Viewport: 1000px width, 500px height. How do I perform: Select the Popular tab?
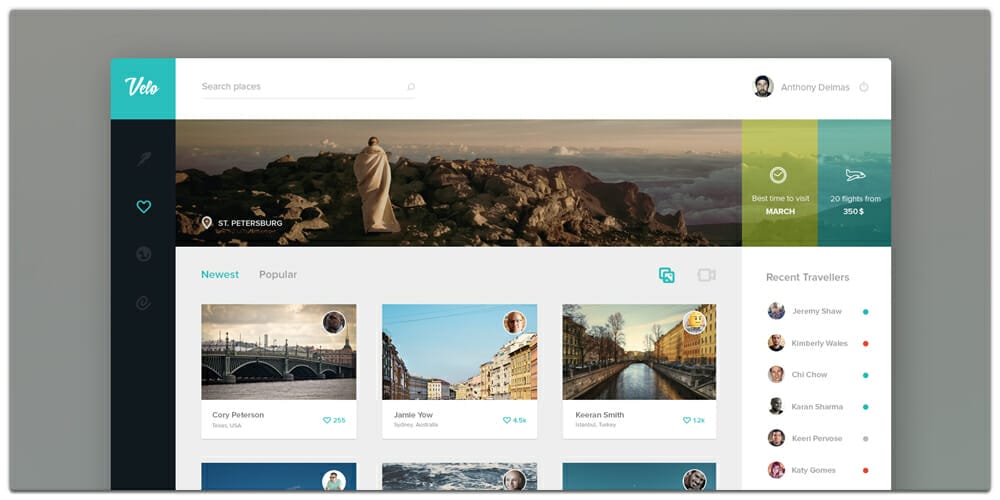click(x=278, y=275)
